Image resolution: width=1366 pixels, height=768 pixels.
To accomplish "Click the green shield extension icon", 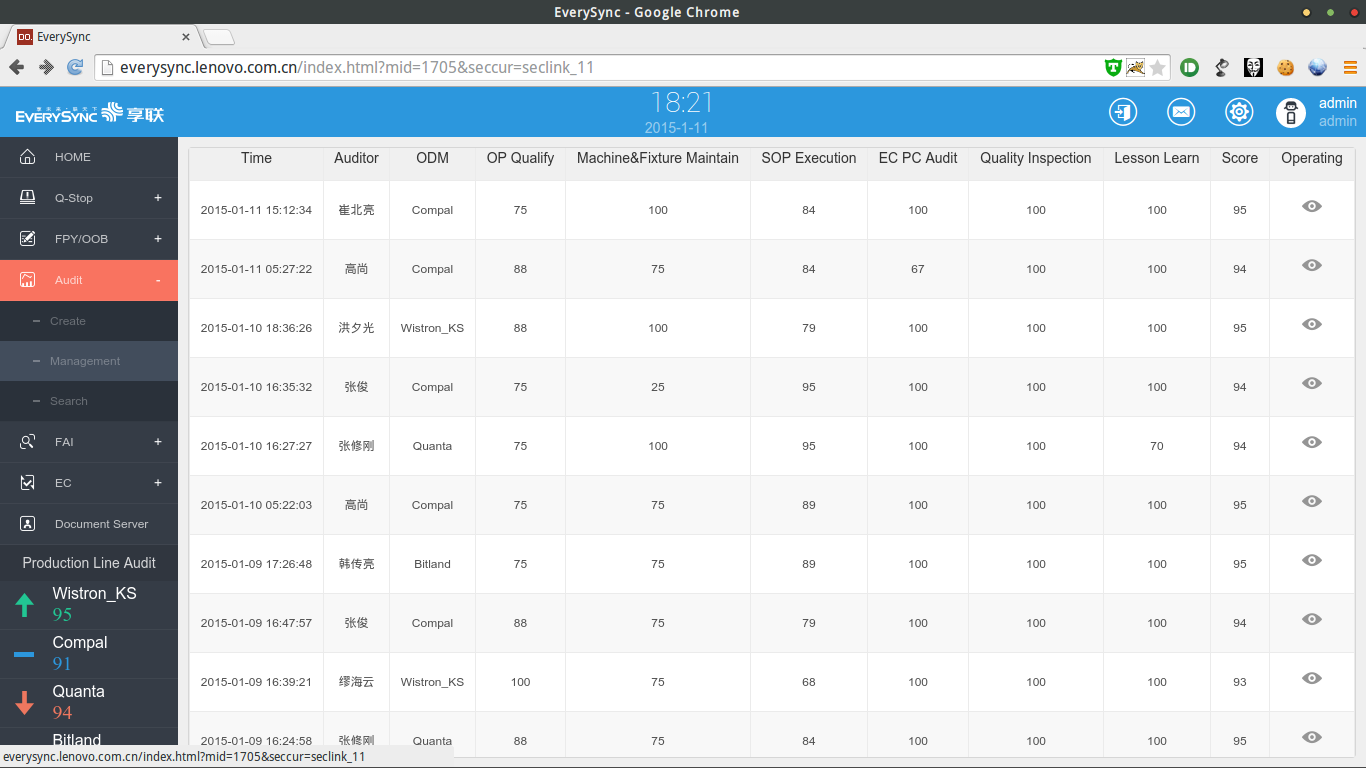I will click(x=1113, y=68).
